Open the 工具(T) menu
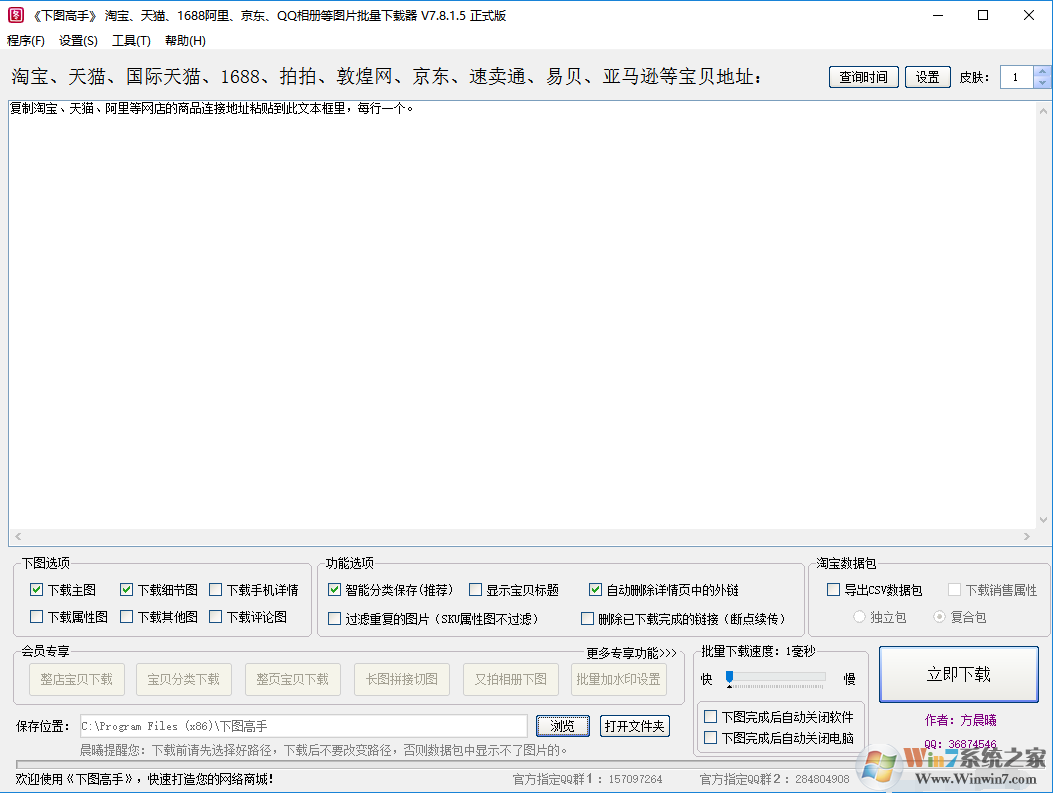Screen dimensions: 1053x793 130,40
